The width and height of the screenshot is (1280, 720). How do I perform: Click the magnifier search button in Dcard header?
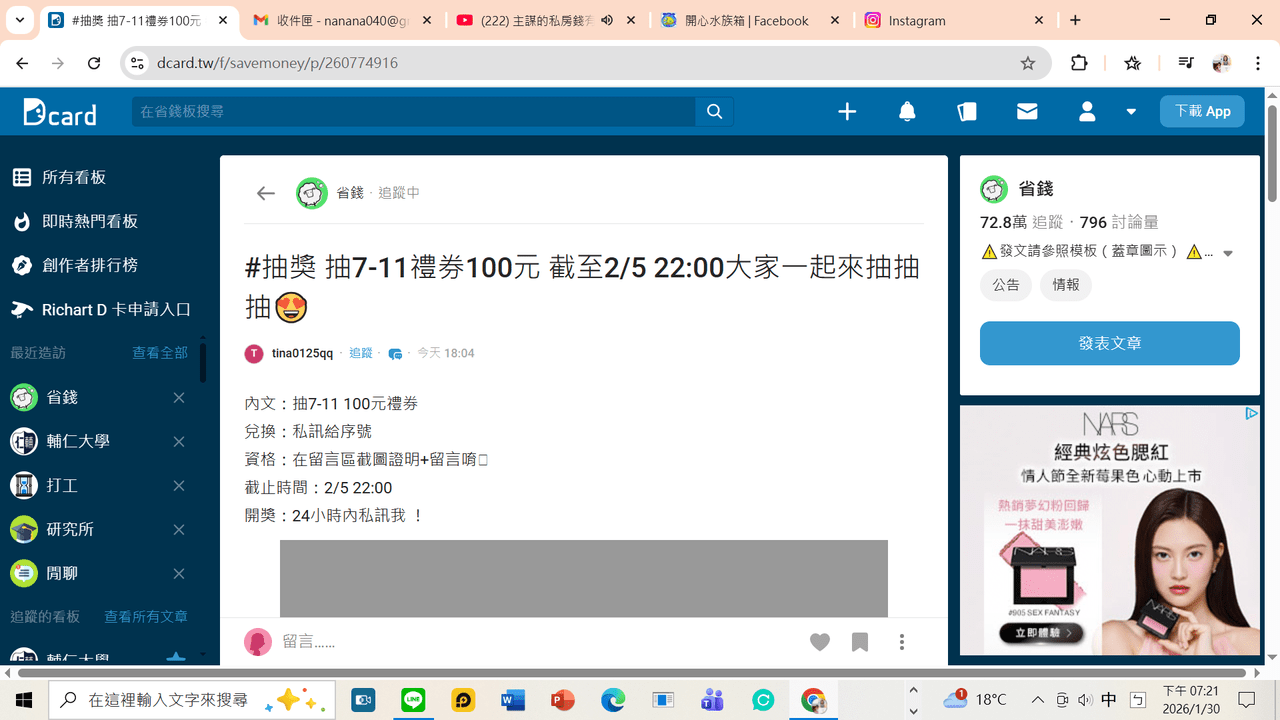pos(714,112)
